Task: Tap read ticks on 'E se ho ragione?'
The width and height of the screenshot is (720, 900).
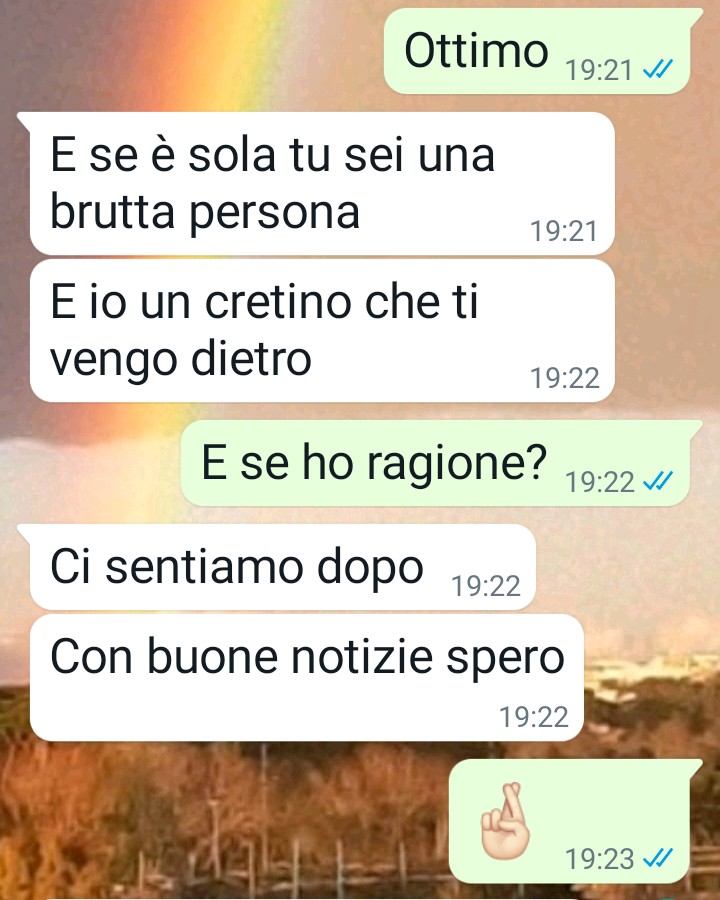Action: (657, 481)
